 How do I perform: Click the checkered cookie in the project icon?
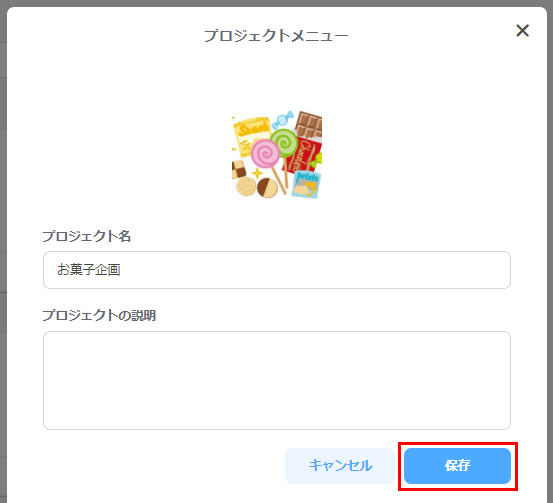coord(239,169)
